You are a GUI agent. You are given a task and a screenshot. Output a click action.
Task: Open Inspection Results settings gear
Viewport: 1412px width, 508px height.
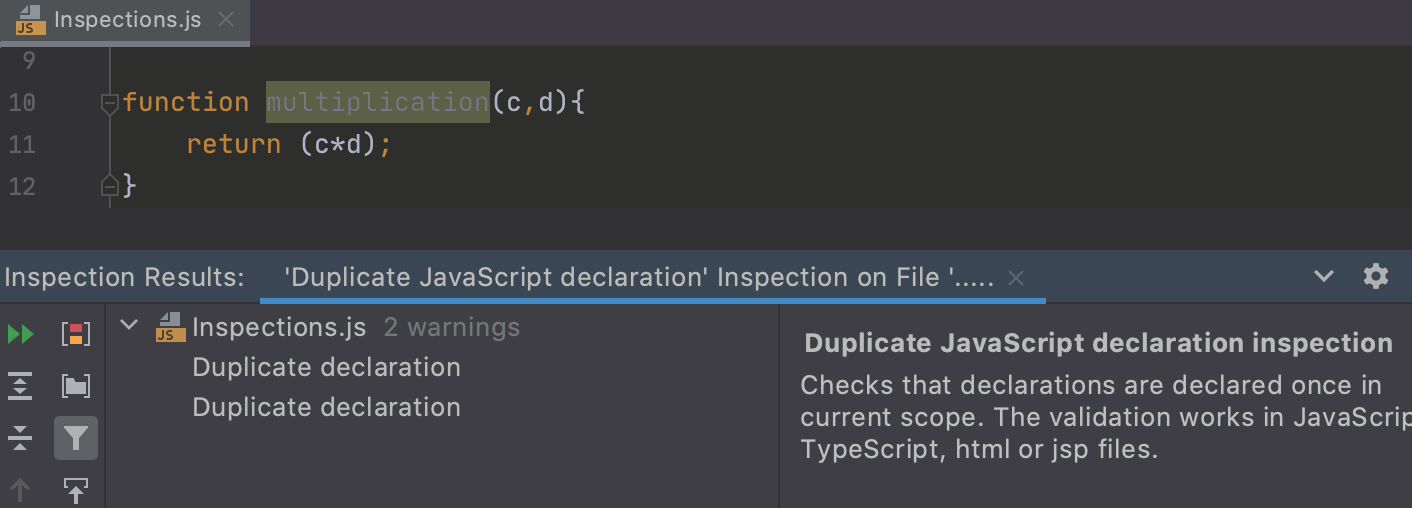(x=1376, y=277)
